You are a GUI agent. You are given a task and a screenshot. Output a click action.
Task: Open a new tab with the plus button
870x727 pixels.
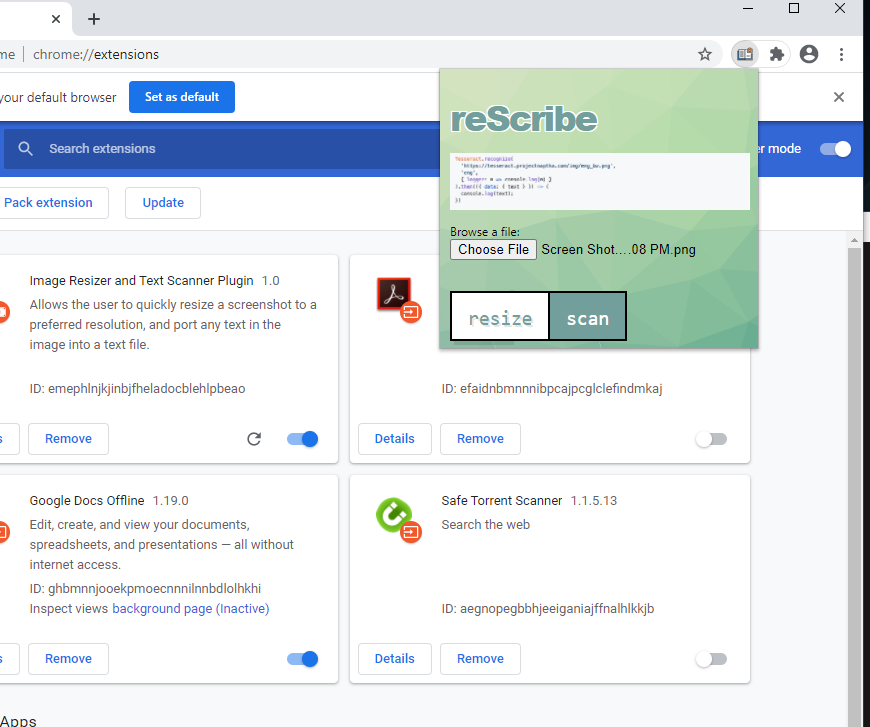[94, 19]
